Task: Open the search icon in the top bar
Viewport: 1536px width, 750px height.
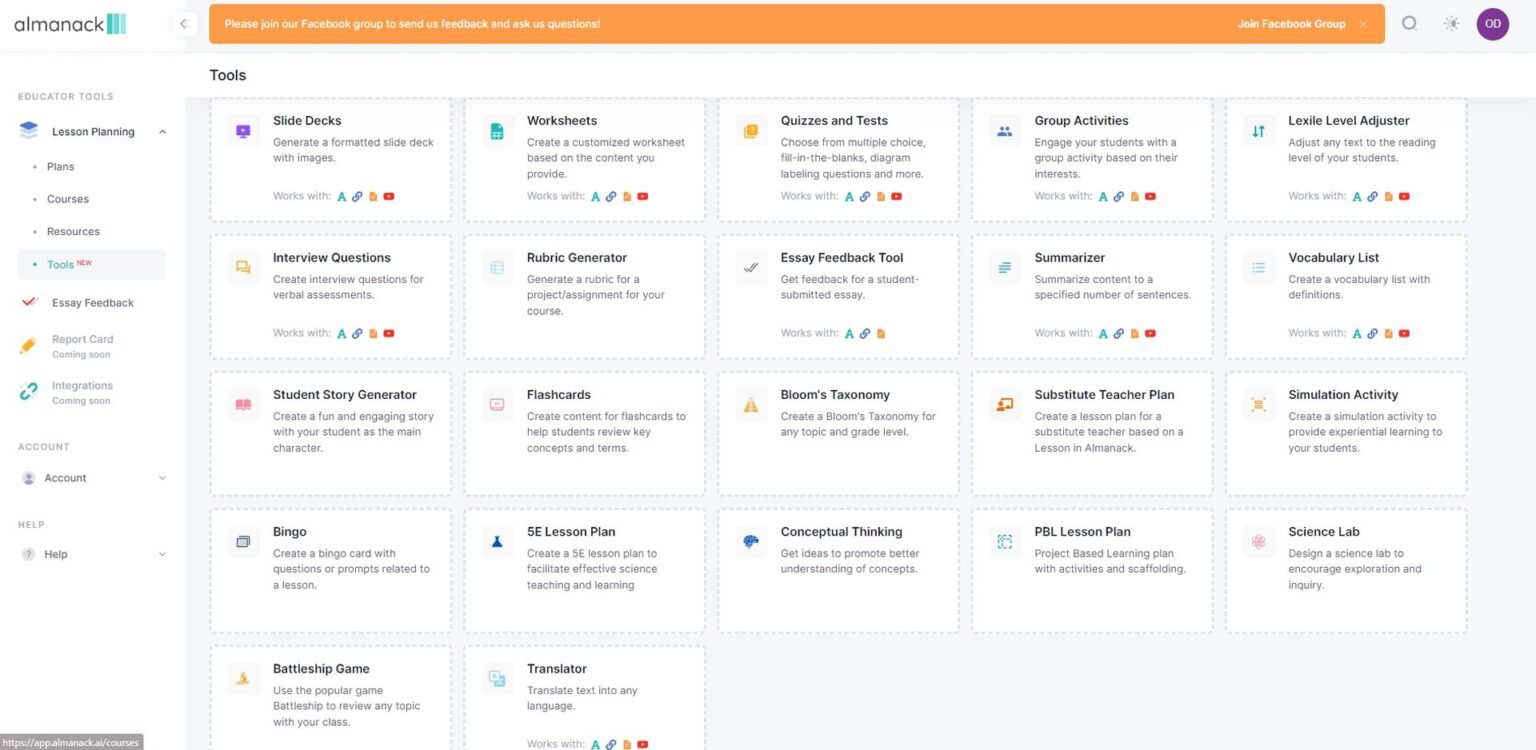Action: [1410, 23]
